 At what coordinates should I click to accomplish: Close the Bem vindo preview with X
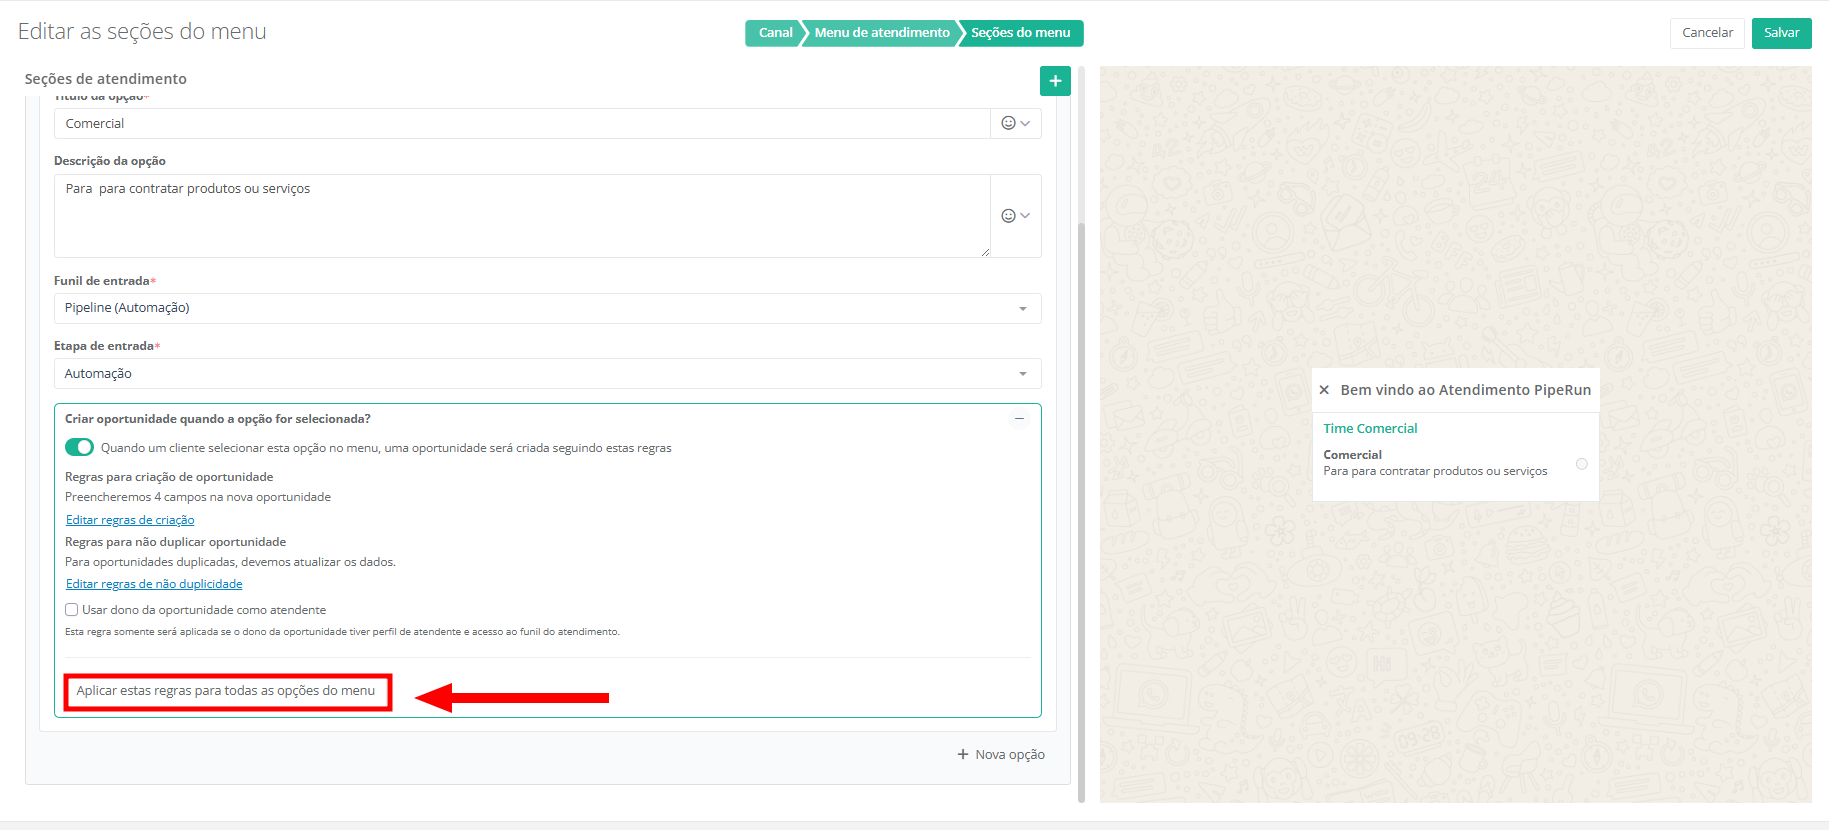pos(1324,390)
